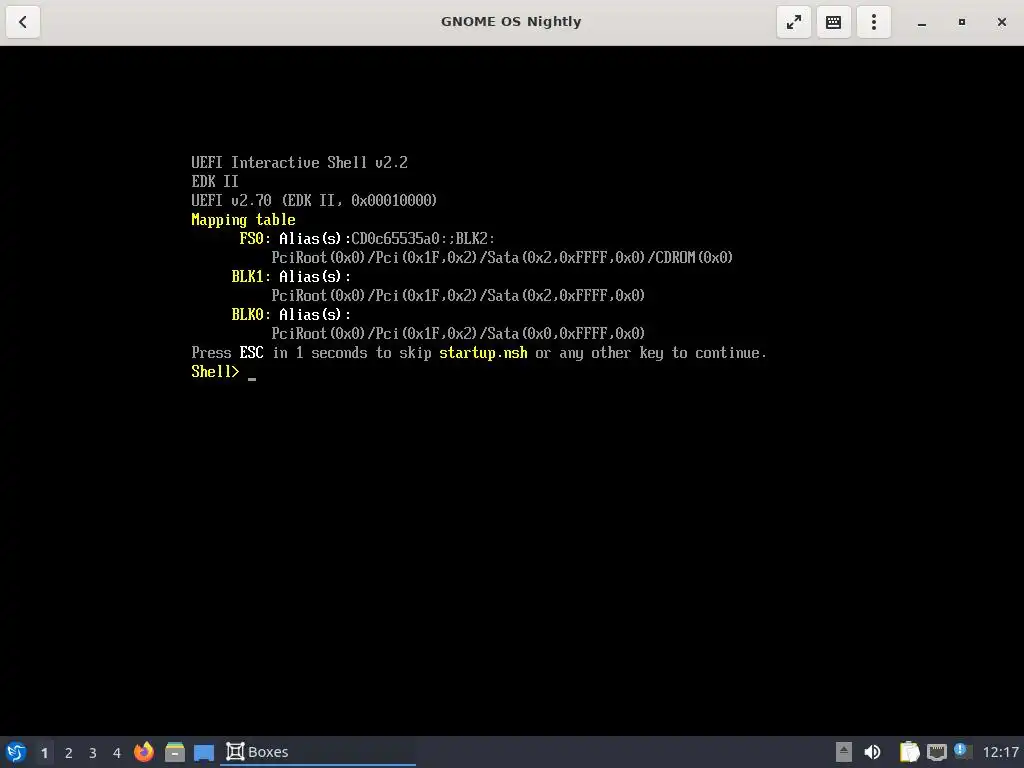Viewport: 1024px width, 768px height.
Task: Click the device path ending with CDROM(0x0)
Action: tap(502, 258)
